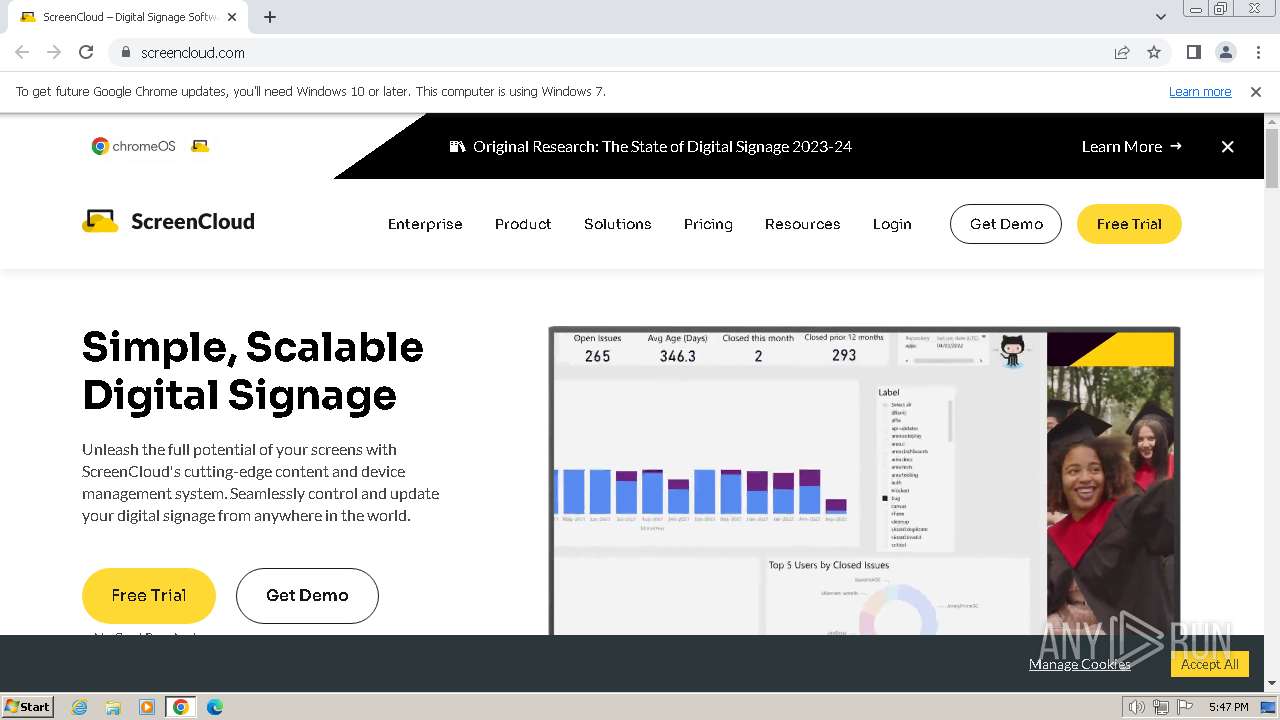Open Internet Explorer from the taskbar
Screen dimensions: 1280x720
80,707
